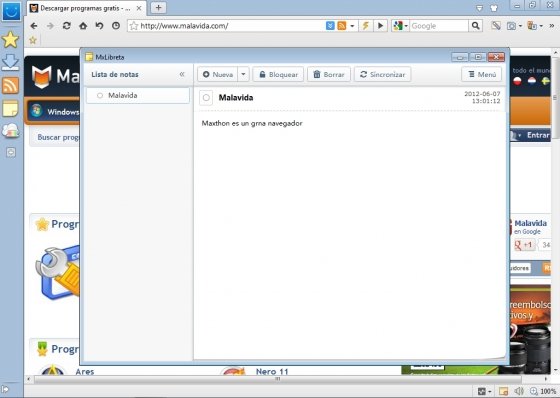Open Favorites star in sidebar
Viewport: 560px width, 398px height.
tap(10, 39)
